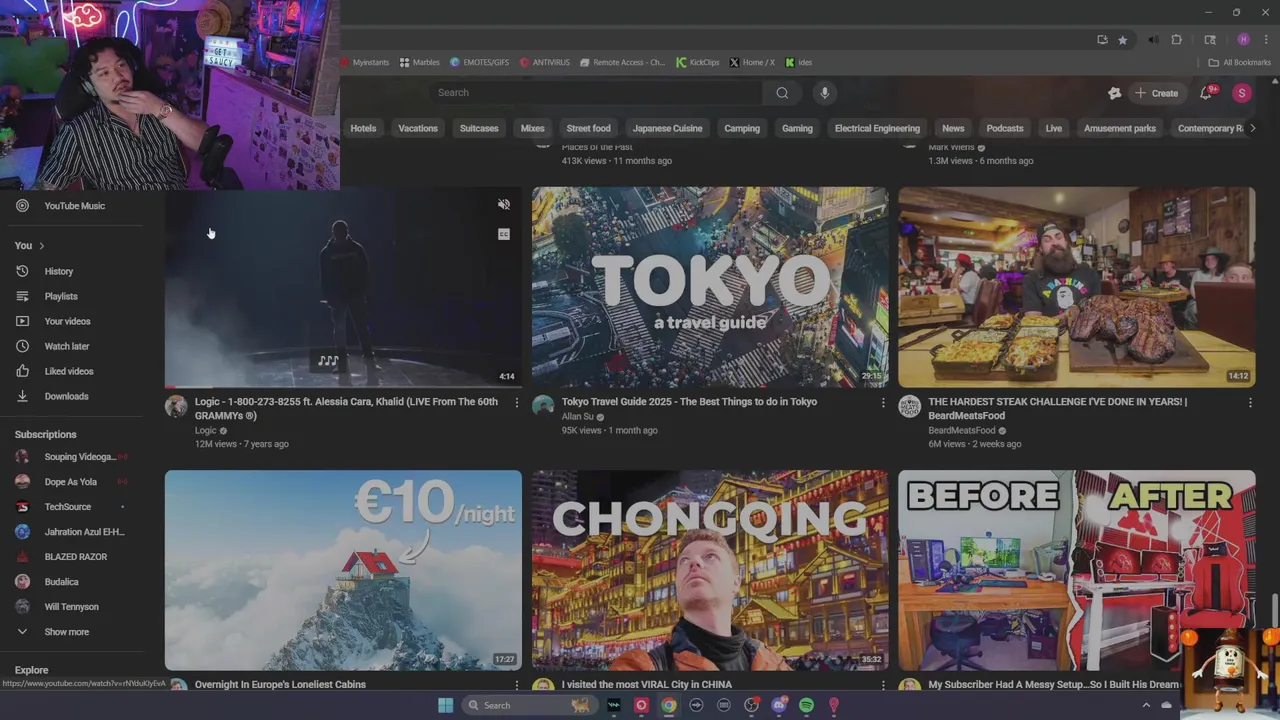
Task: Mute the tab via the speaker icon
Action: (1153, 40)
